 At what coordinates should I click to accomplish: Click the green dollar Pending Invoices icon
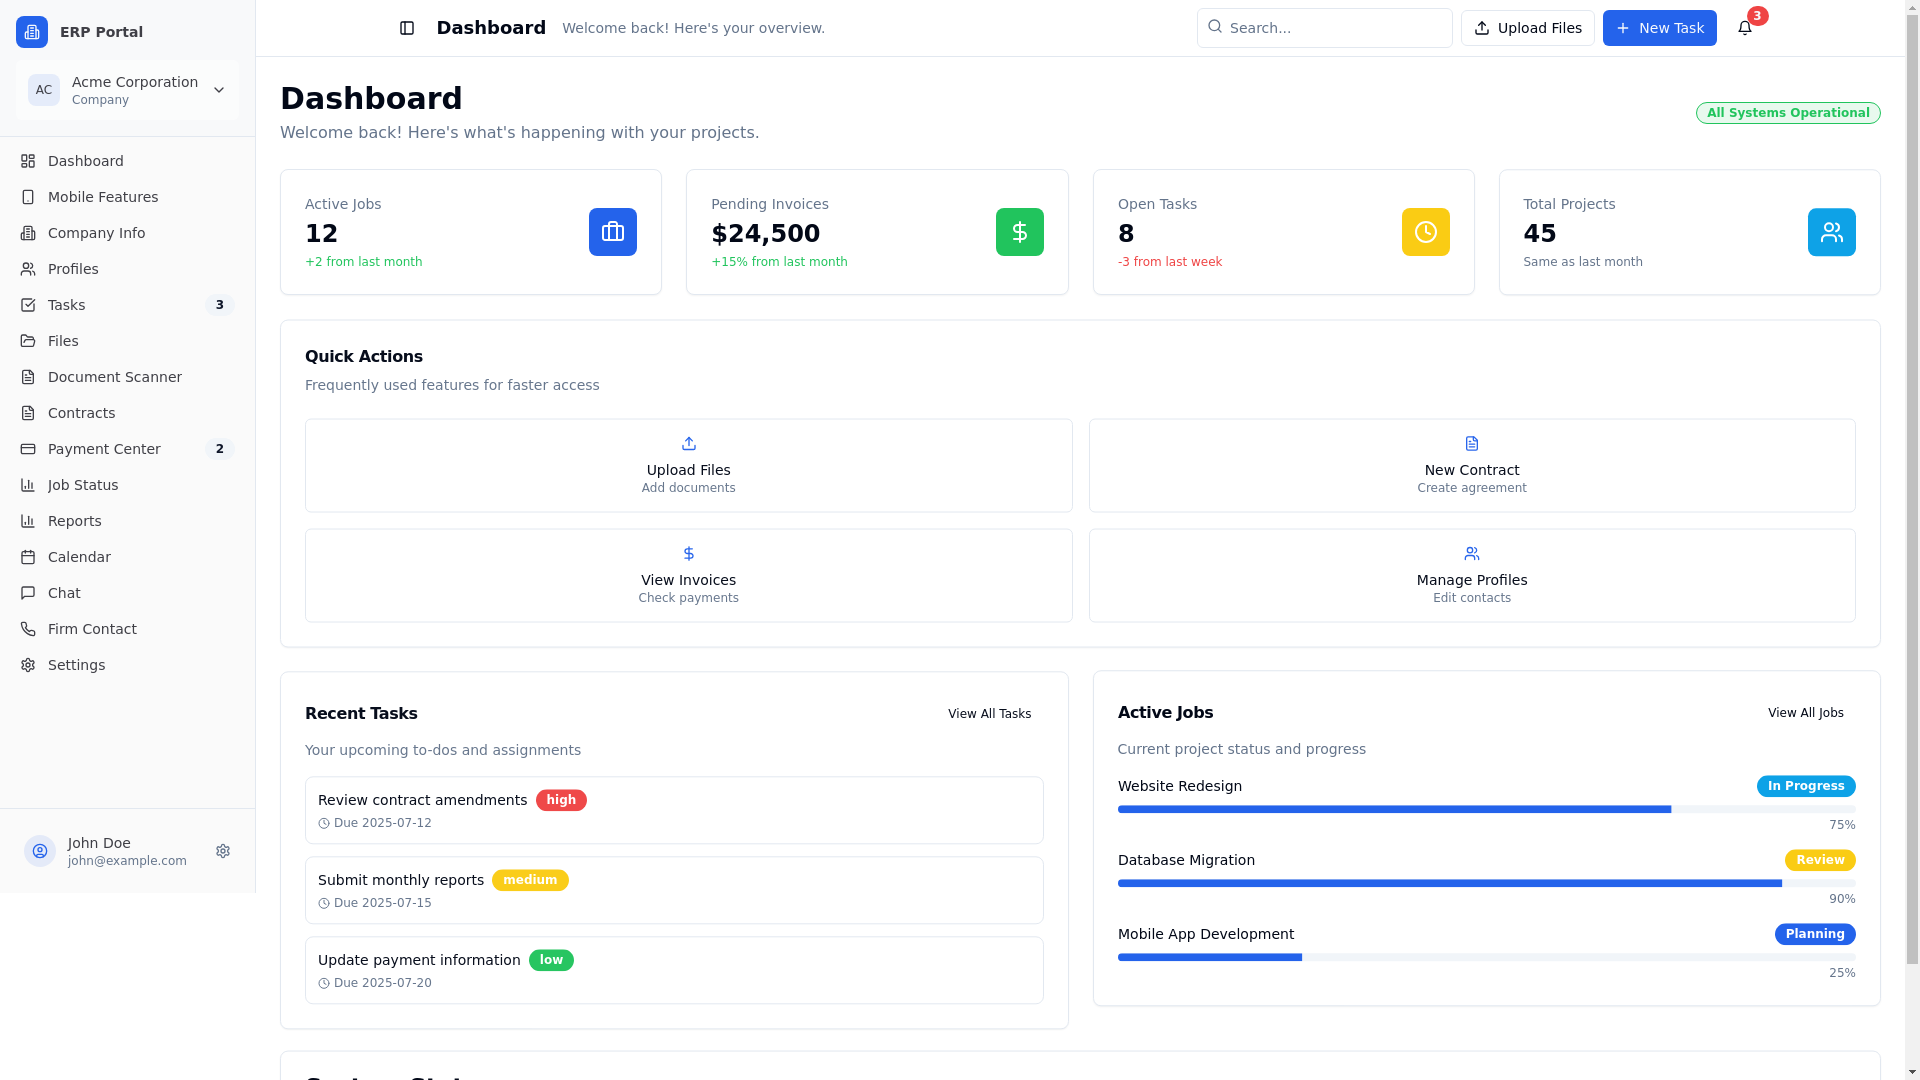(x=1020, y=232)
